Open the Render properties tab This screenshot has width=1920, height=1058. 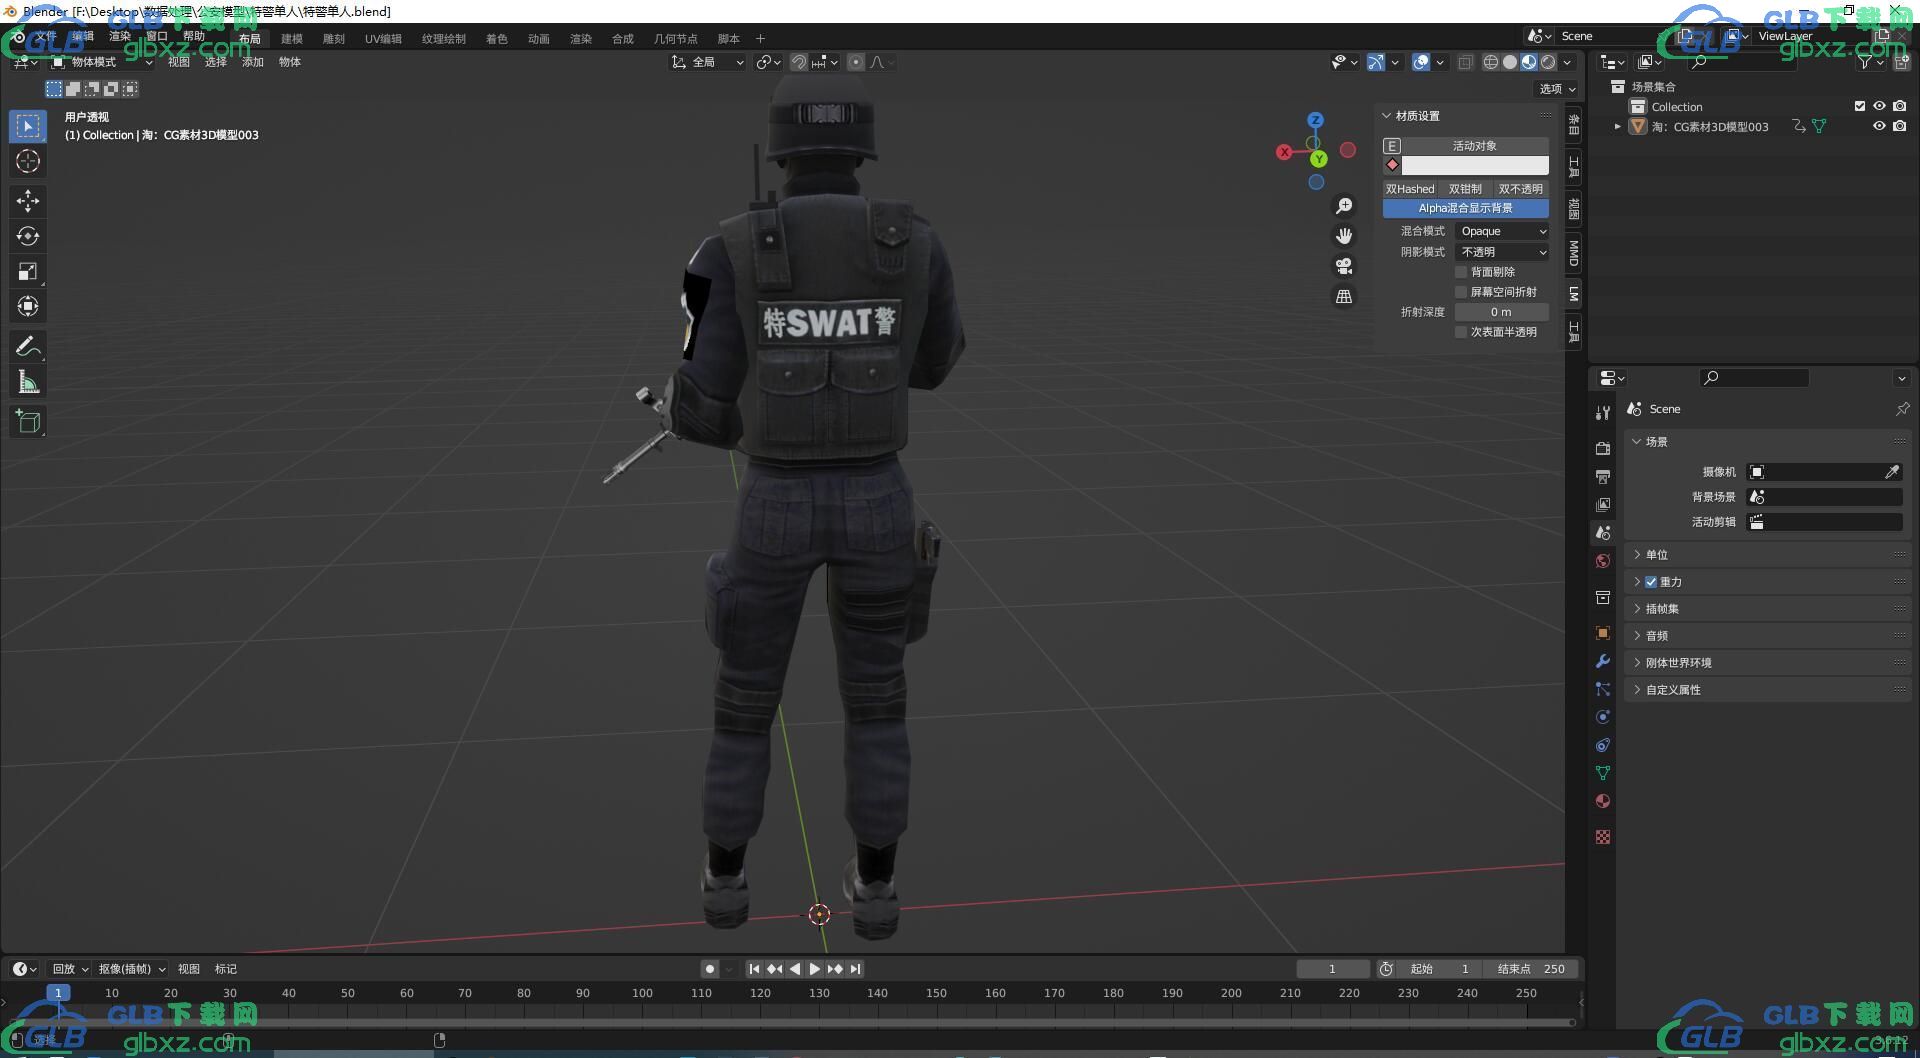point(1603,449)
